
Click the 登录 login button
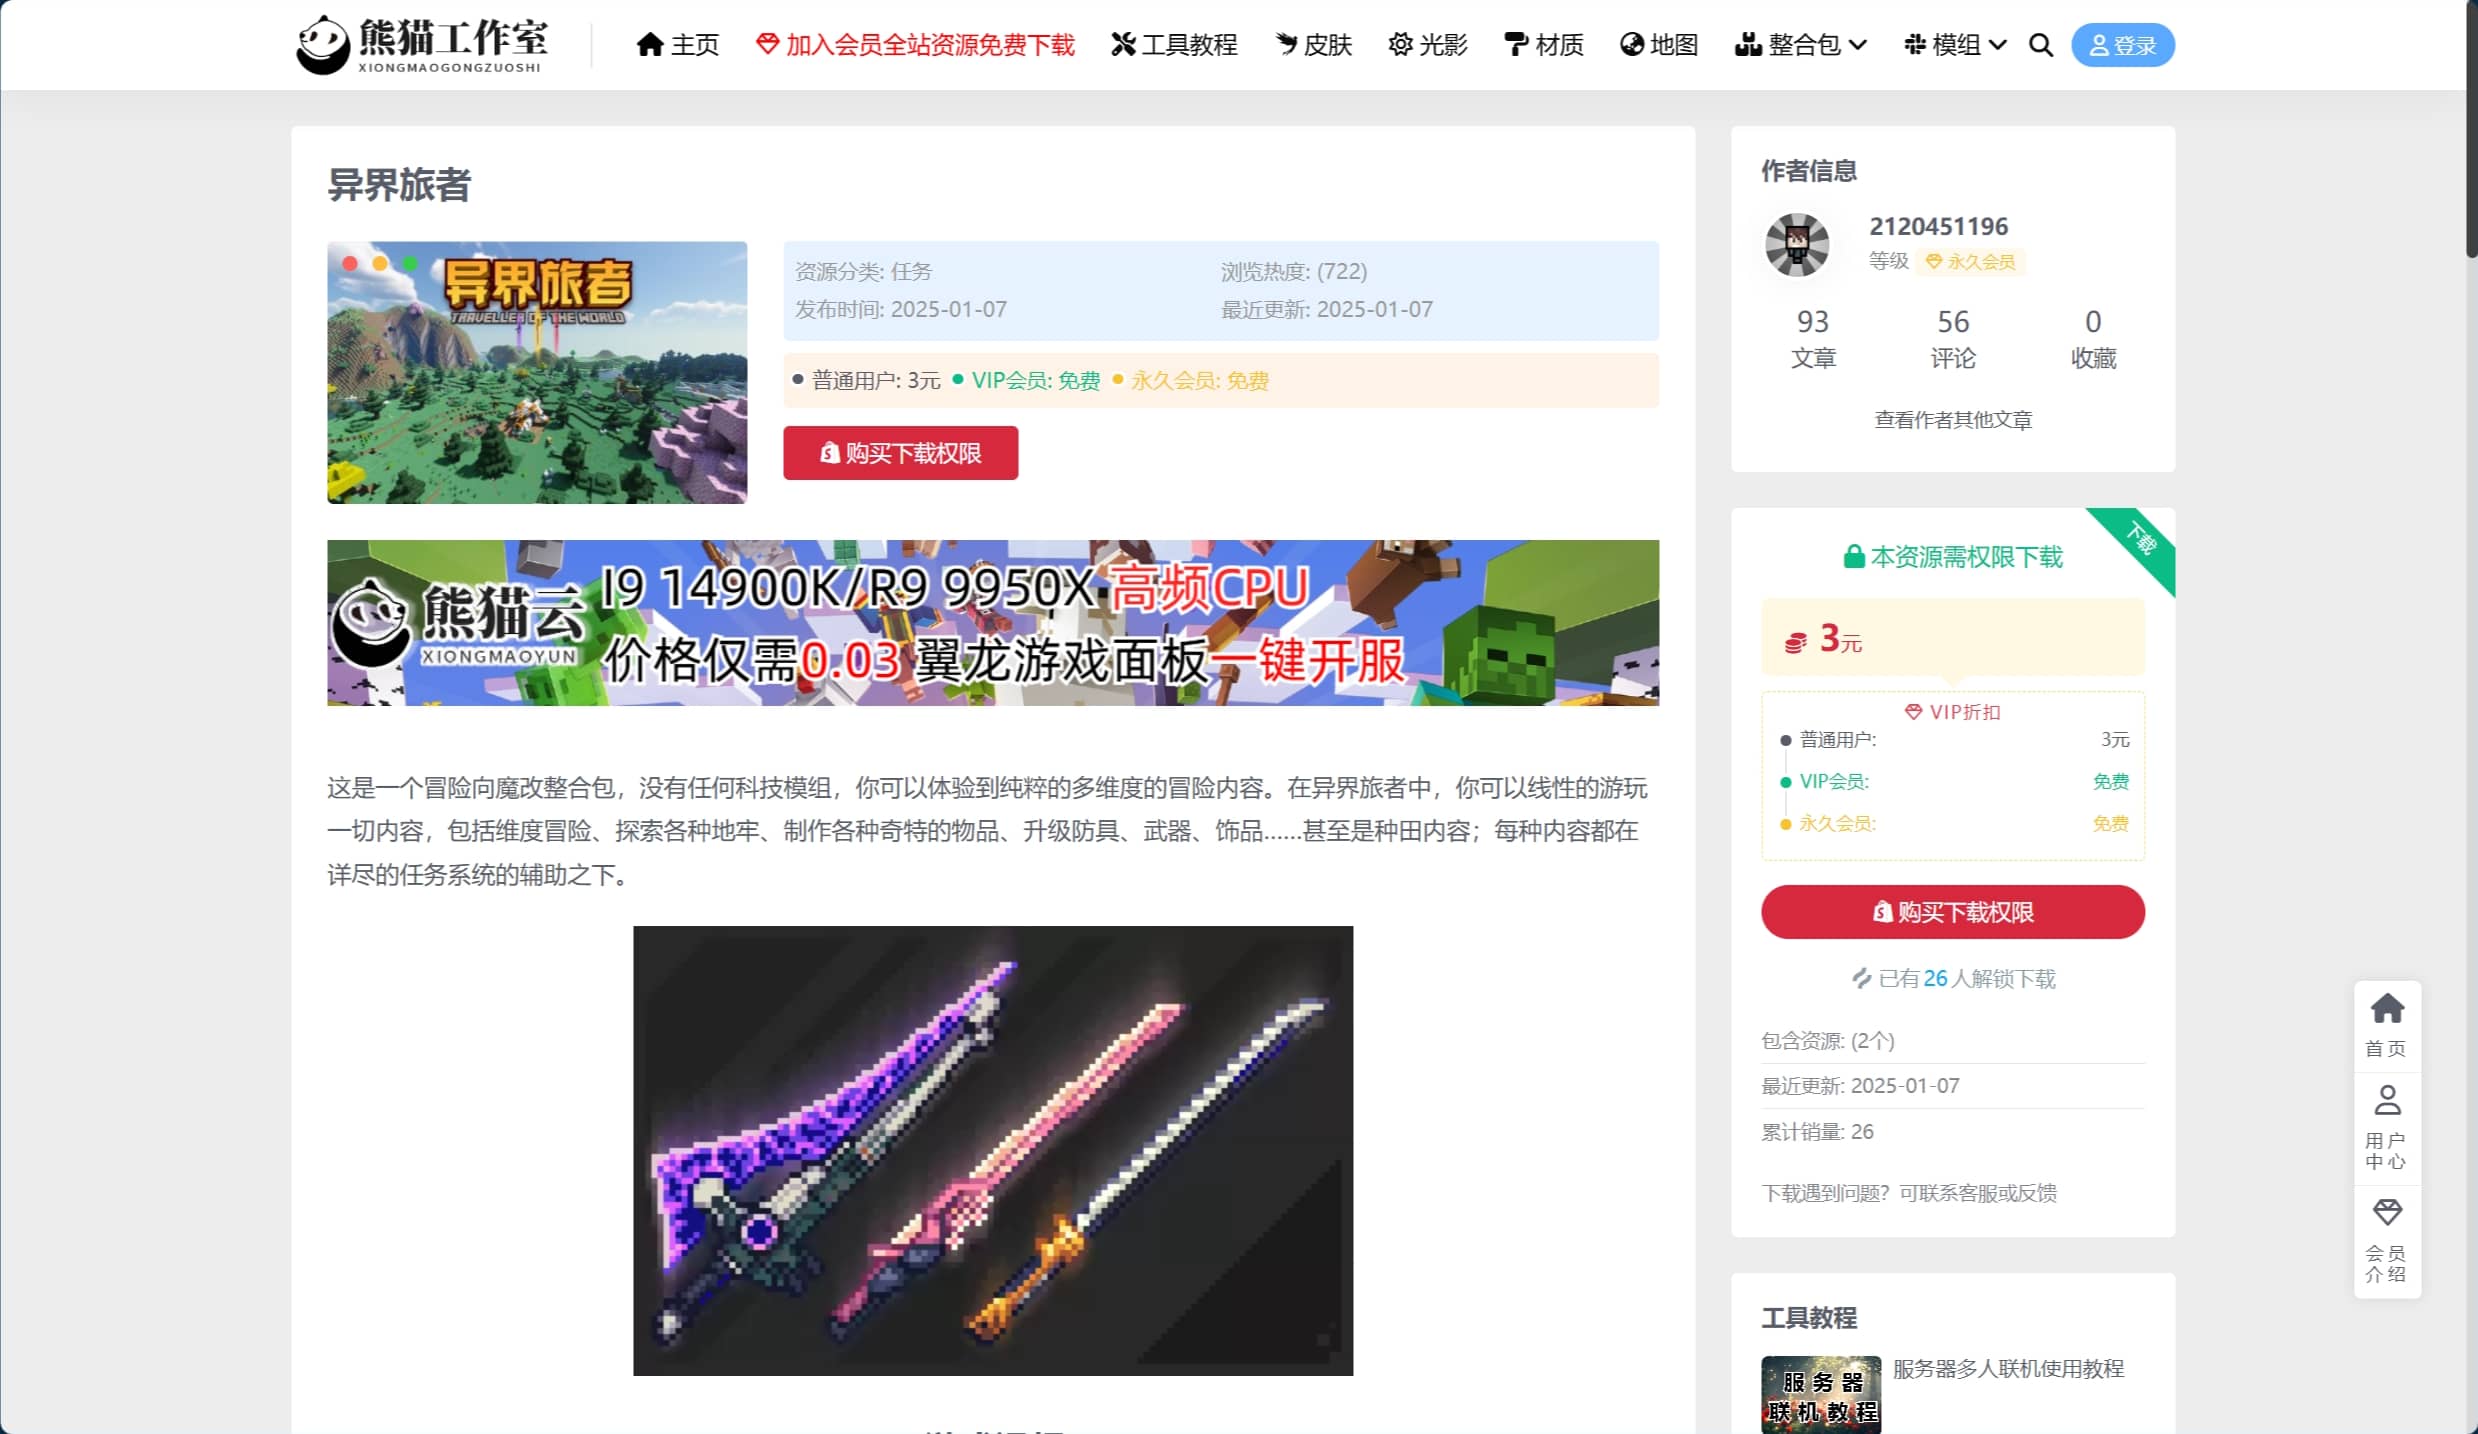2122,45
